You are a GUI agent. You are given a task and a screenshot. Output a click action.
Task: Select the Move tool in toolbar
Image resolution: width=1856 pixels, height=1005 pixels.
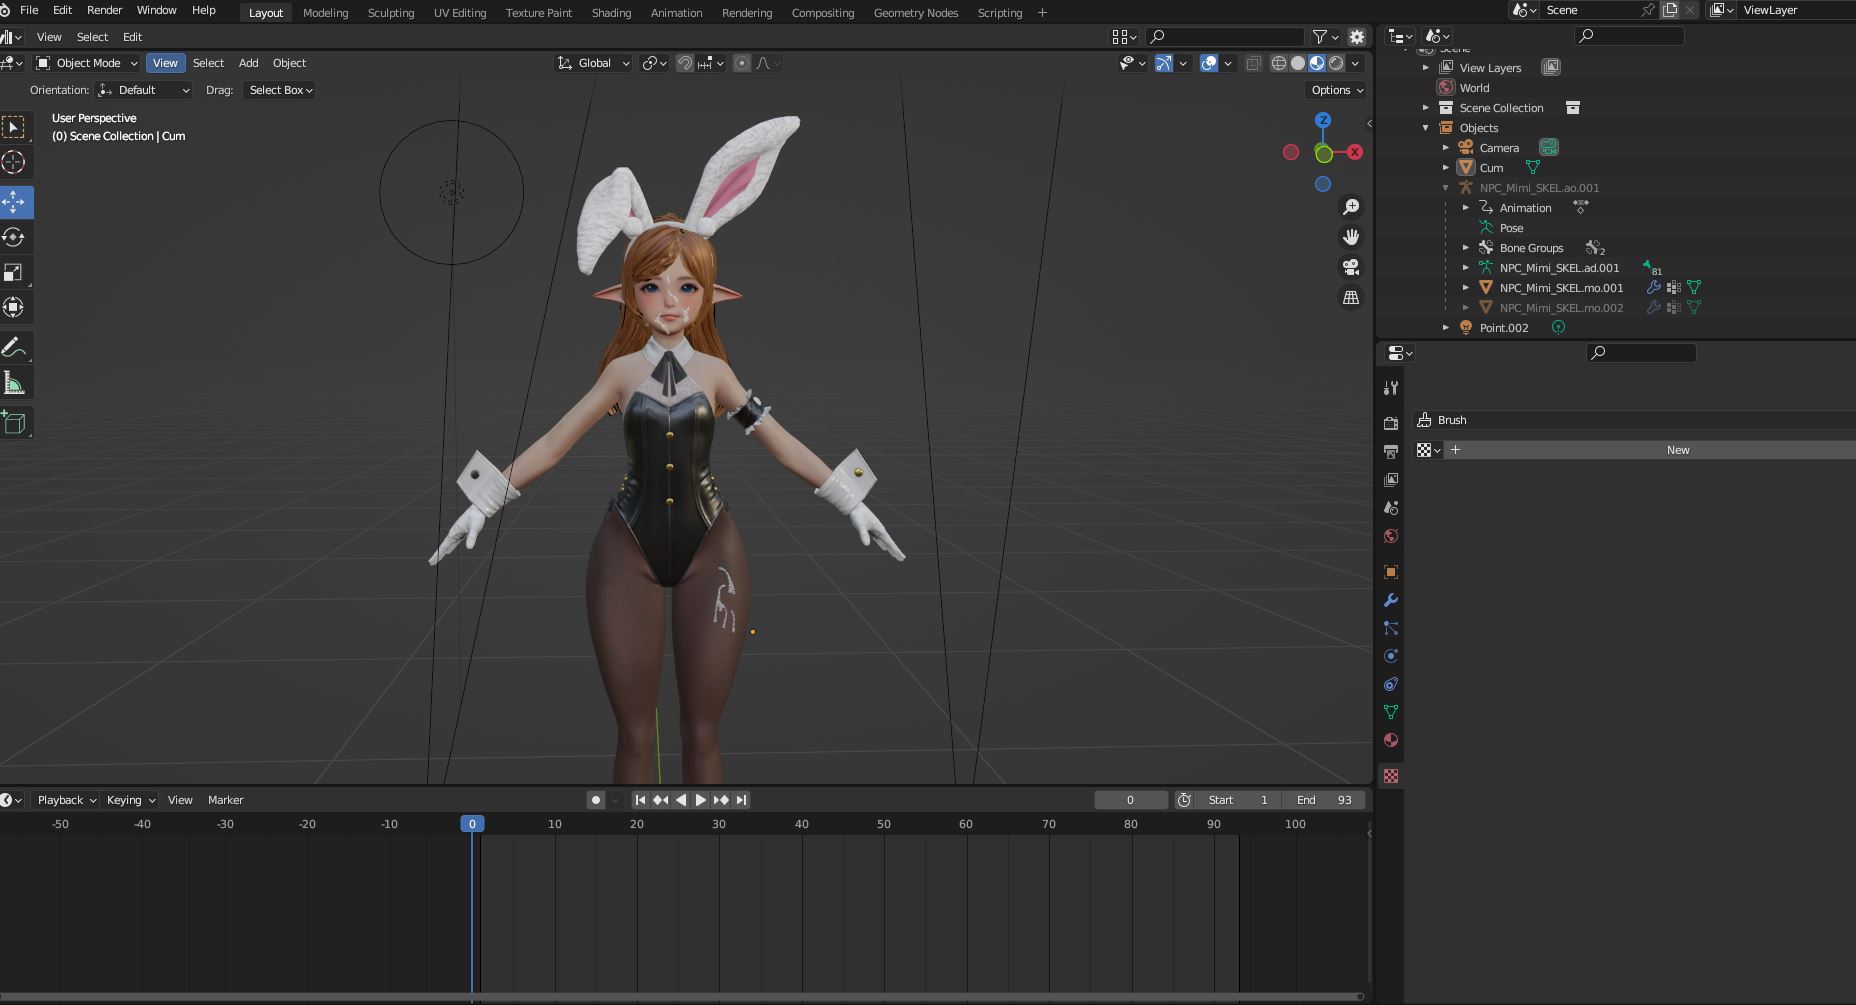pyautogui.click(x=15, y=202)
